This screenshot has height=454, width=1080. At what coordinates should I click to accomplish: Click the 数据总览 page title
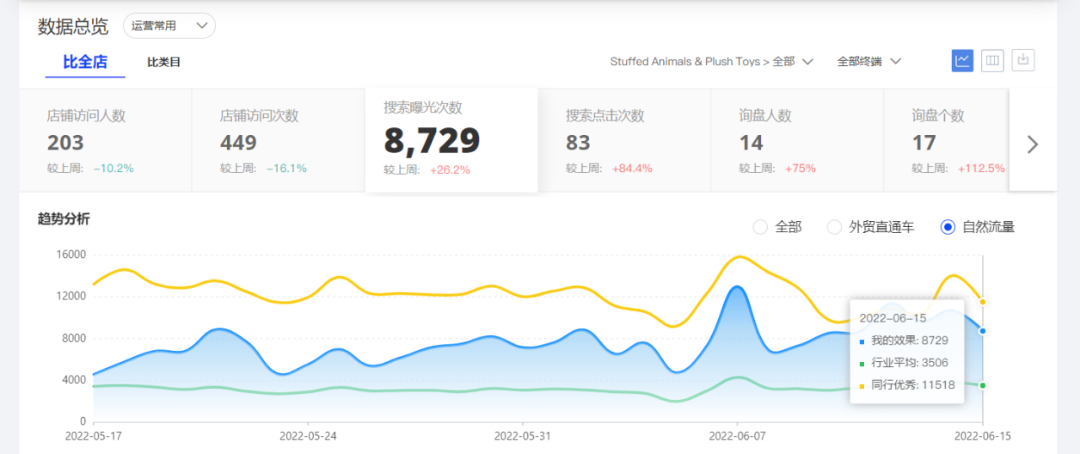(73, 27)
